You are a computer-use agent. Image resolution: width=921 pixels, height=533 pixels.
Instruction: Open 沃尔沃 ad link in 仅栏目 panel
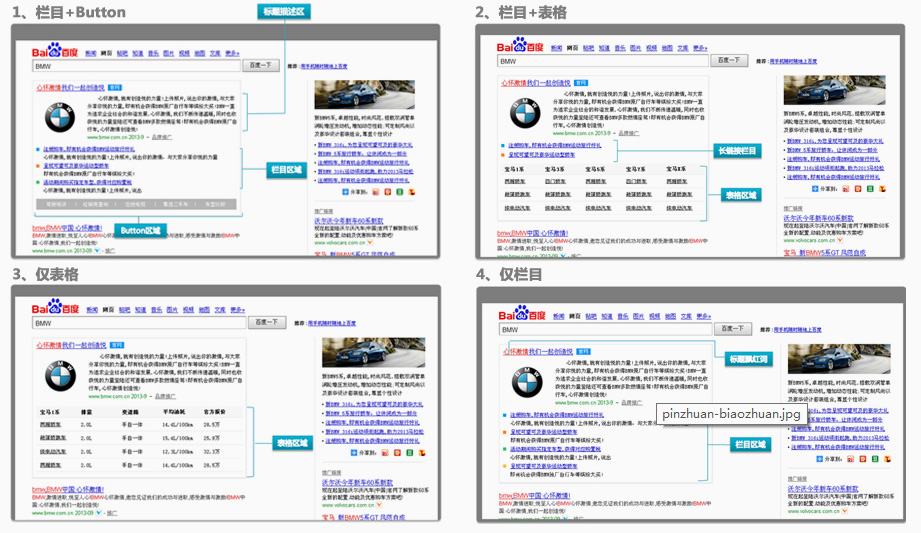(x=823, y=488)
